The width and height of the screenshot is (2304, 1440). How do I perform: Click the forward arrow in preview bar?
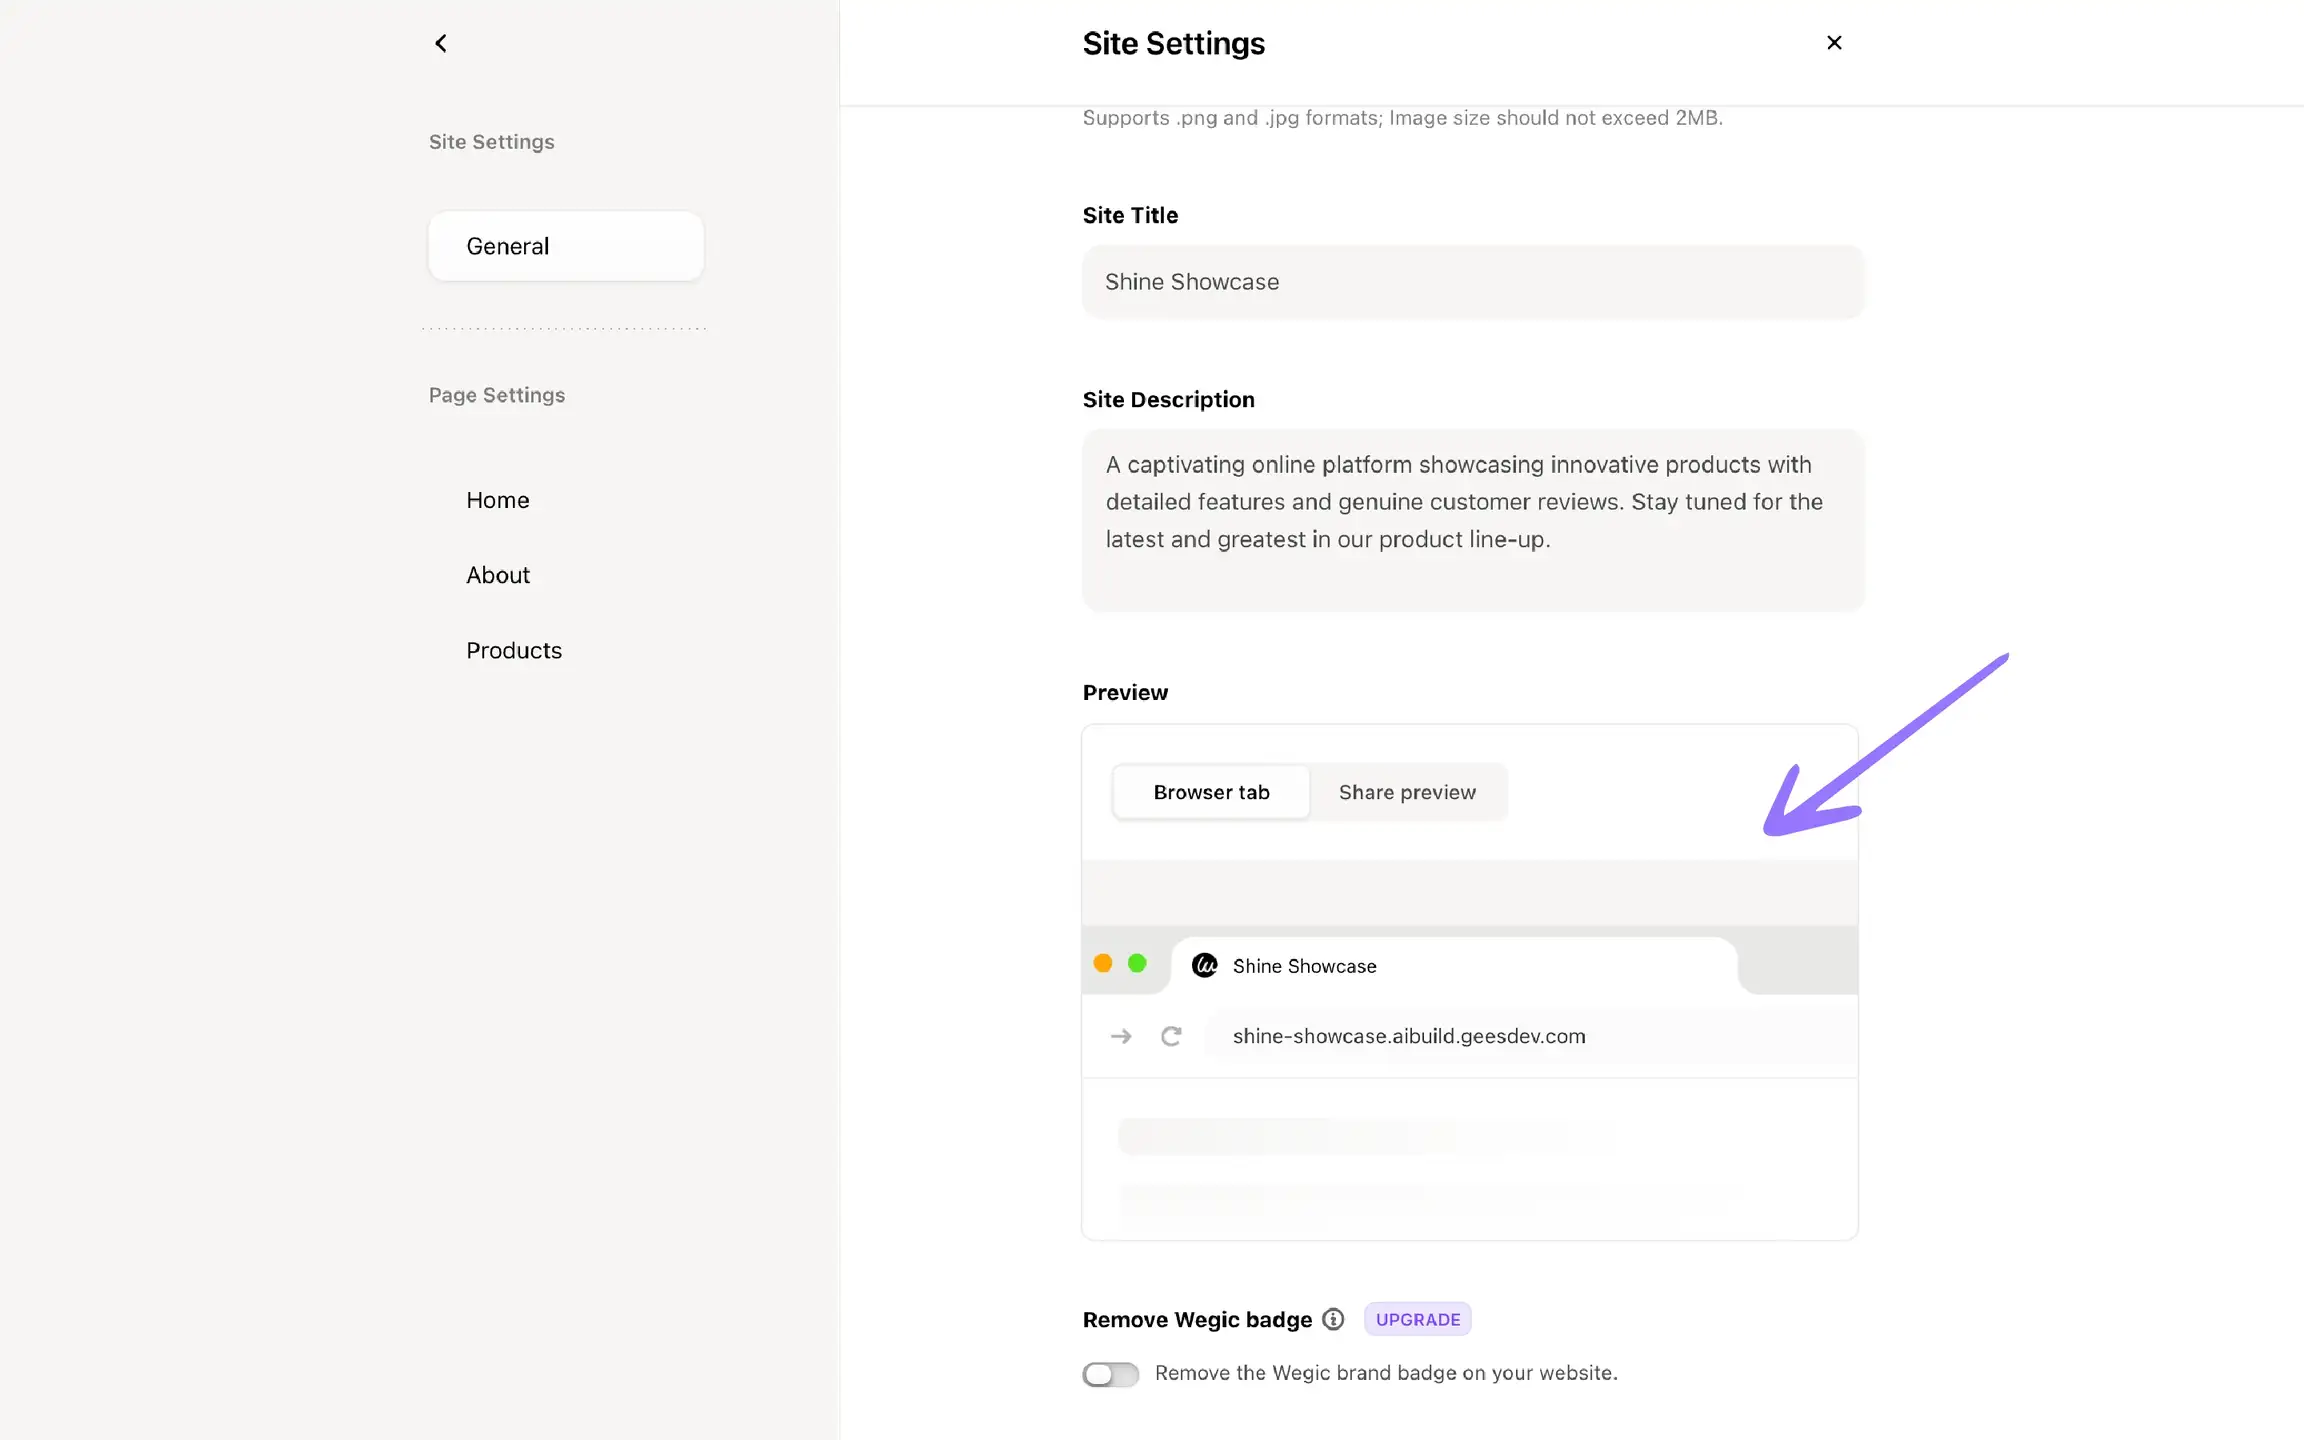(x=1121, y=1036)
